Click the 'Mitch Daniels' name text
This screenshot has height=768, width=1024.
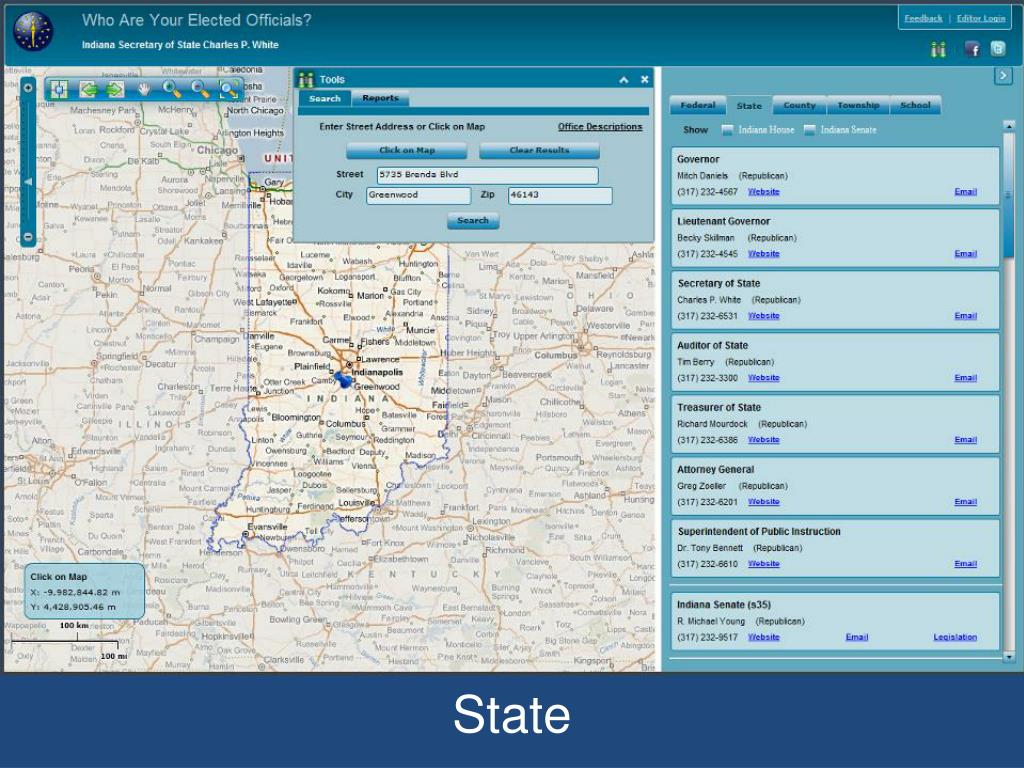(x=702, y=176)
